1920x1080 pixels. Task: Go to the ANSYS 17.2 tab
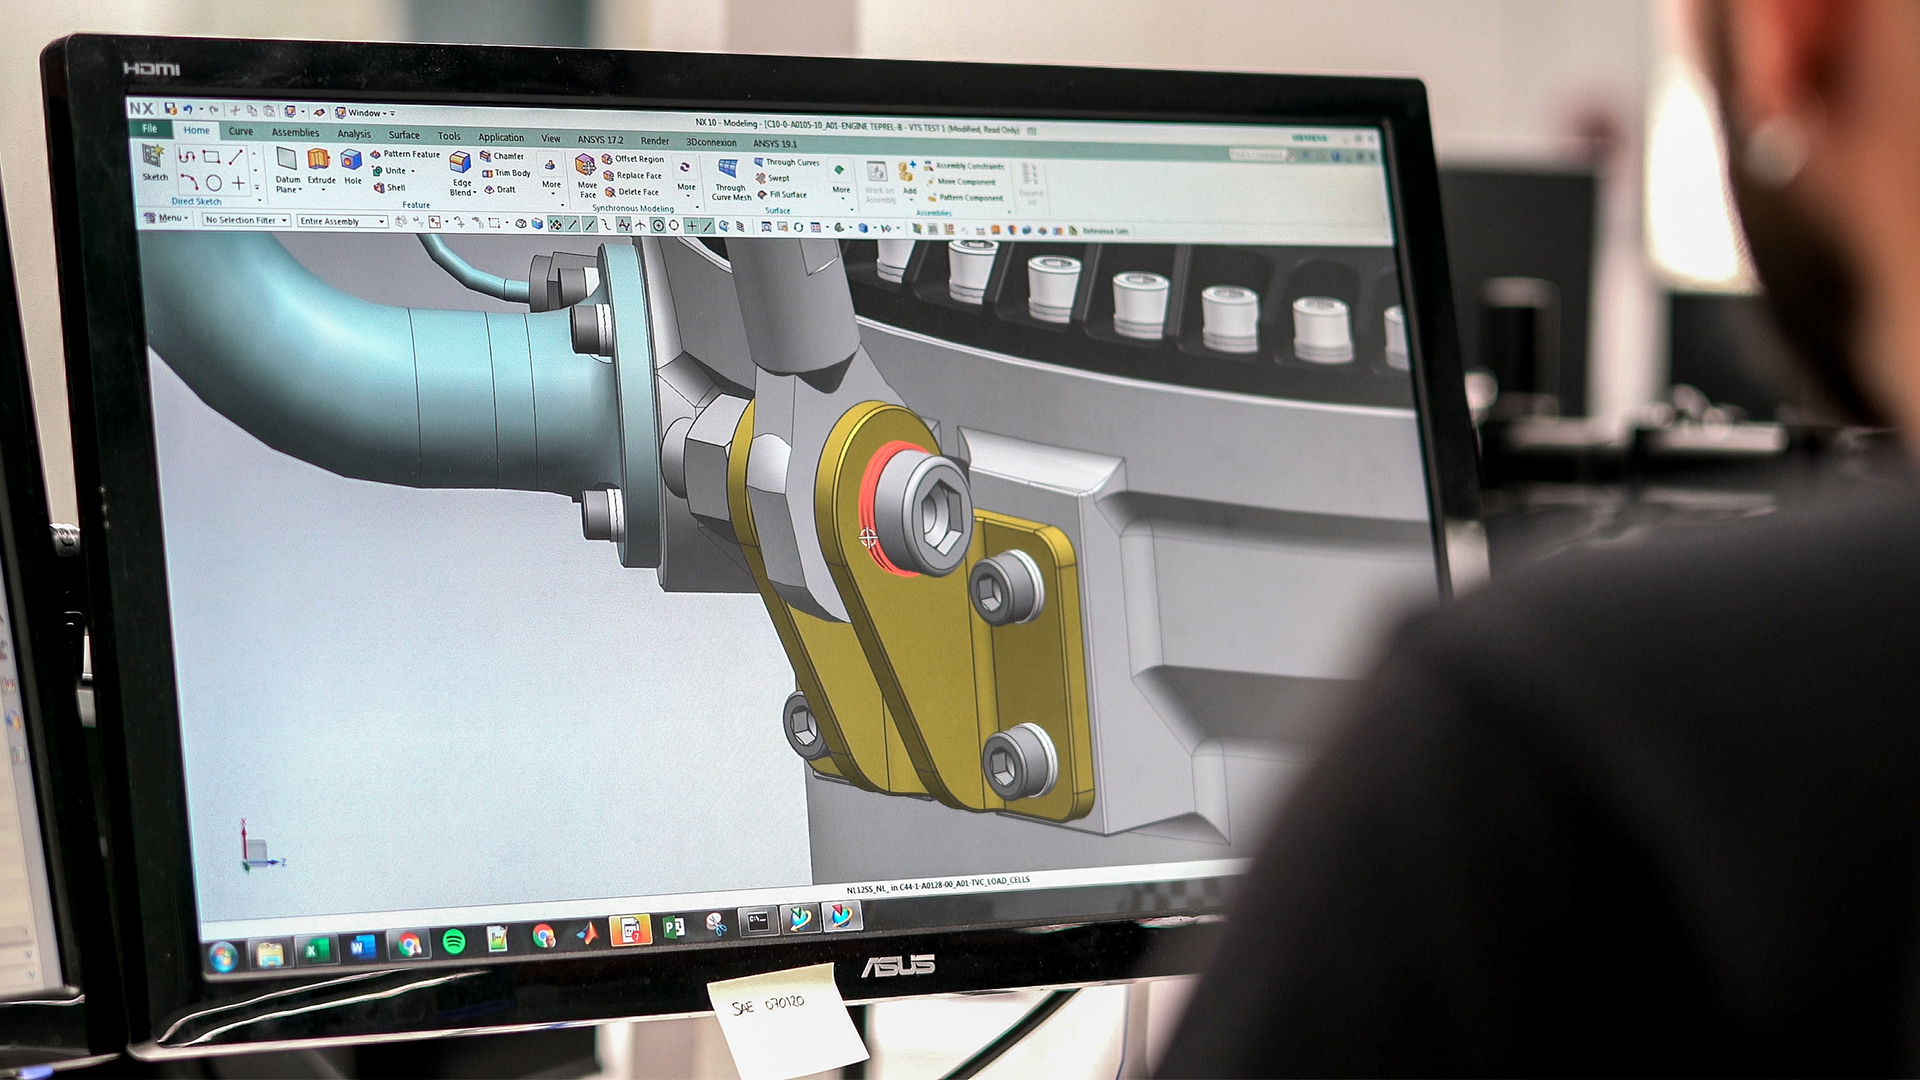click(x=600, y=139)
